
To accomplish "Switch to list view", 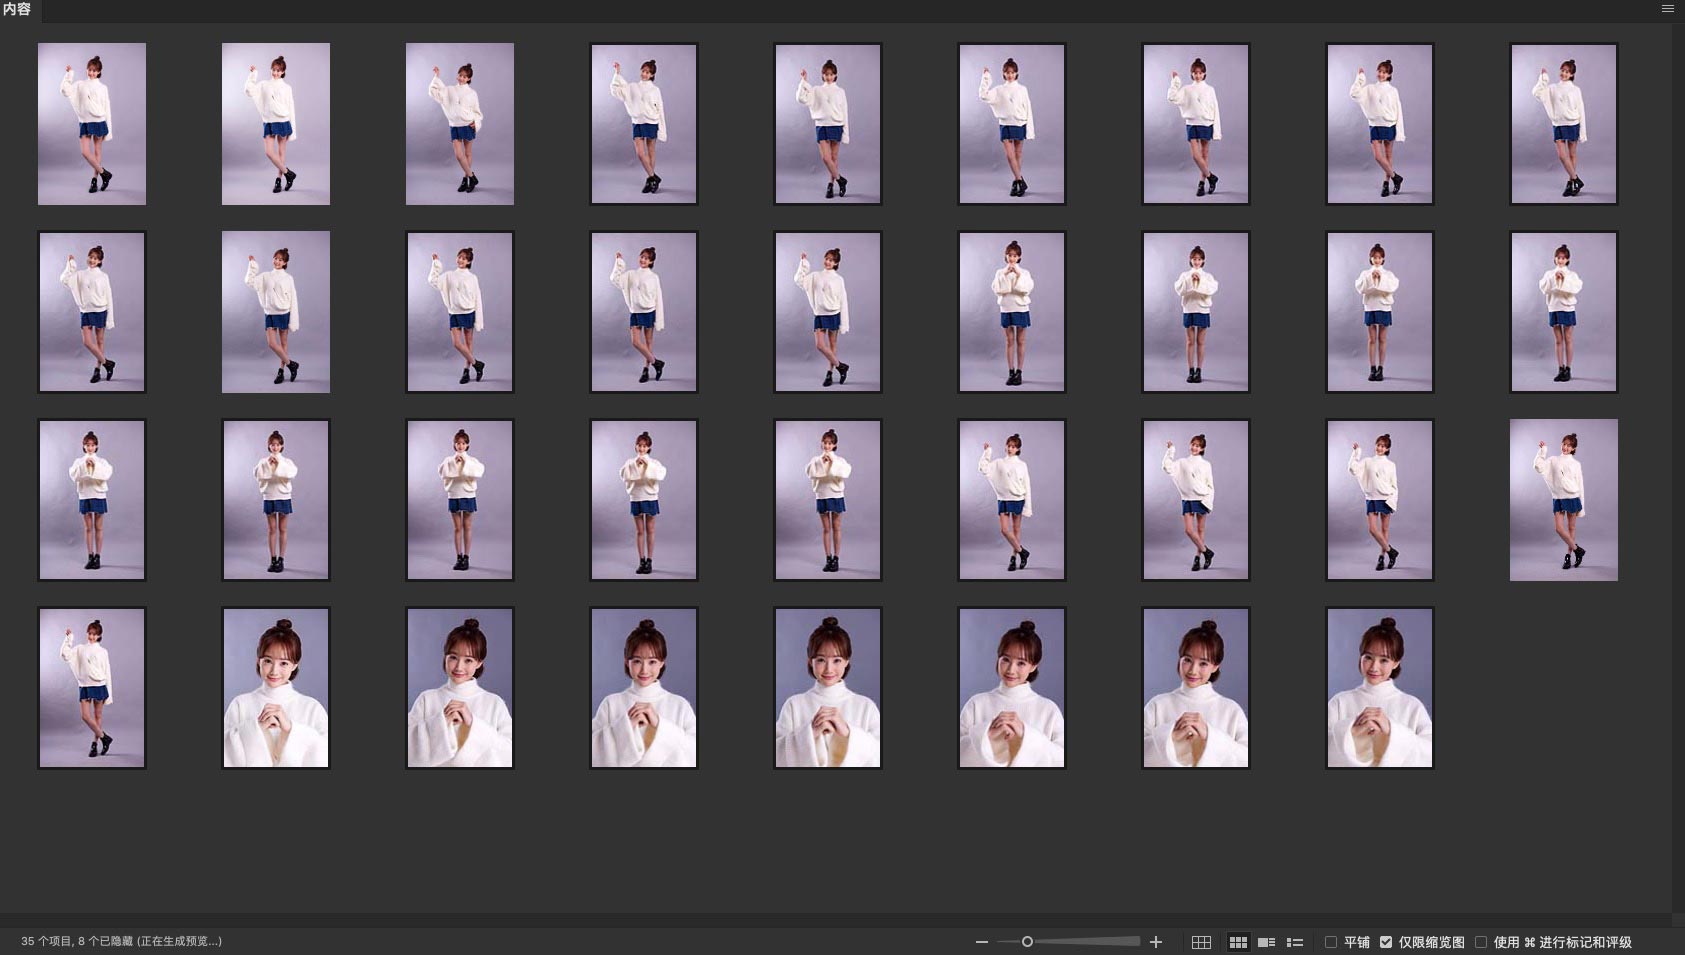I will click(x=1295, y=942).
